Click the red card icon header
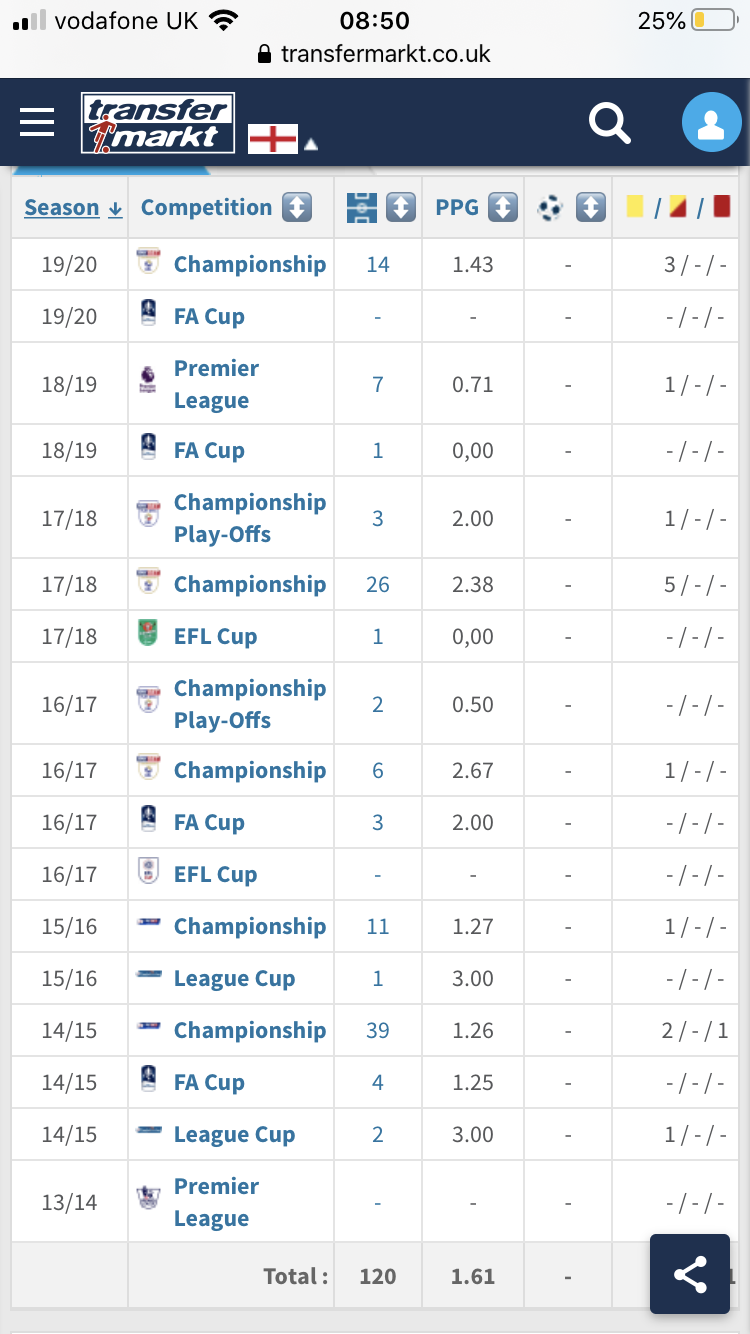 tap(722, 207)
